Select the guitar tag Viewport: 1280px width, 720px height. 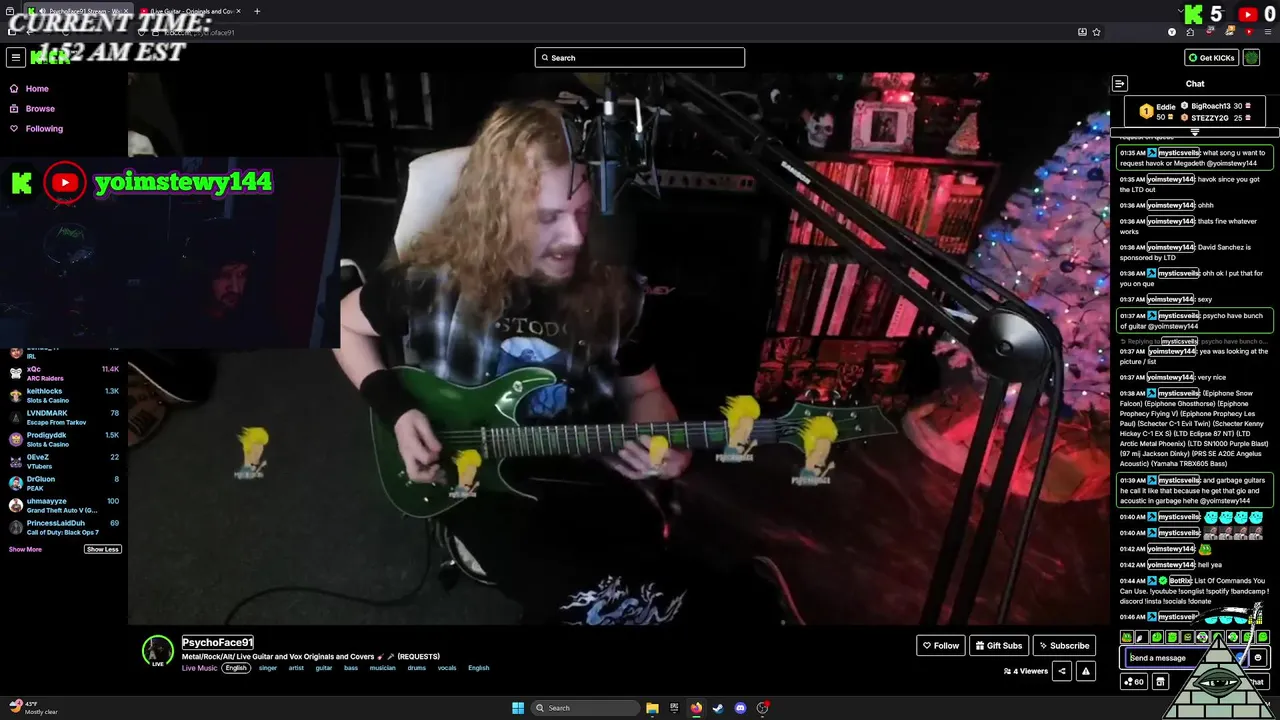(x=324, y=668)
